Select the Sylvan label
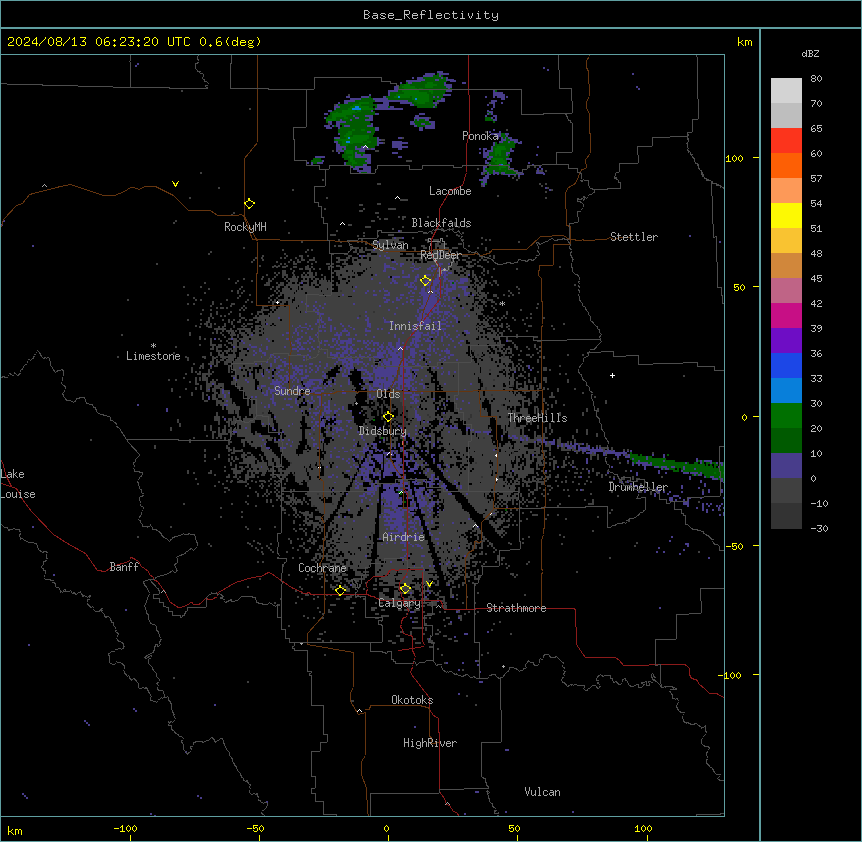 tap(390, 245)
